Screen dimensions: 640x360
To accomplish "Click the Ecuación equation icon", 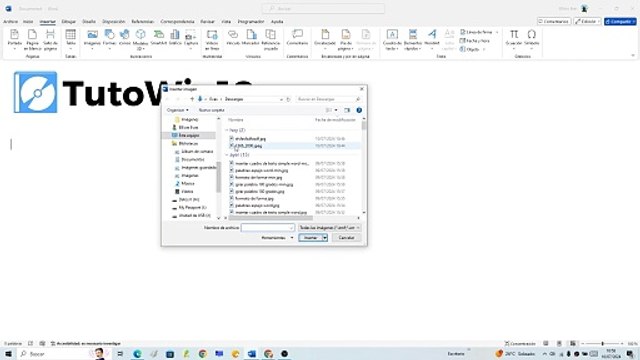I will pyautogui.click(x=514, y=35).
